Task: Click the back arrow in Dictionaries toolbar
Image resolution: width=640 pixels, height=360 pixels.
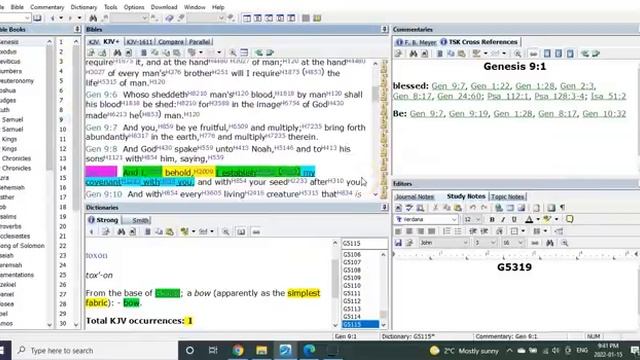Action: [91, 232]
